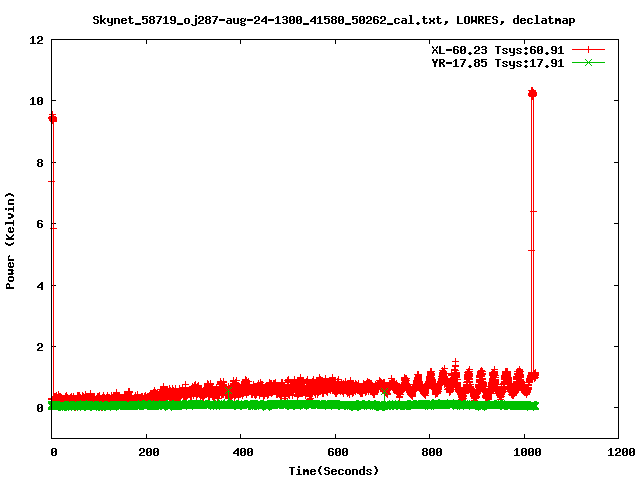This screenshot has width=640, height=480.
Task: Click the plot title with the Skynet filename
Action: click(333, 20)
